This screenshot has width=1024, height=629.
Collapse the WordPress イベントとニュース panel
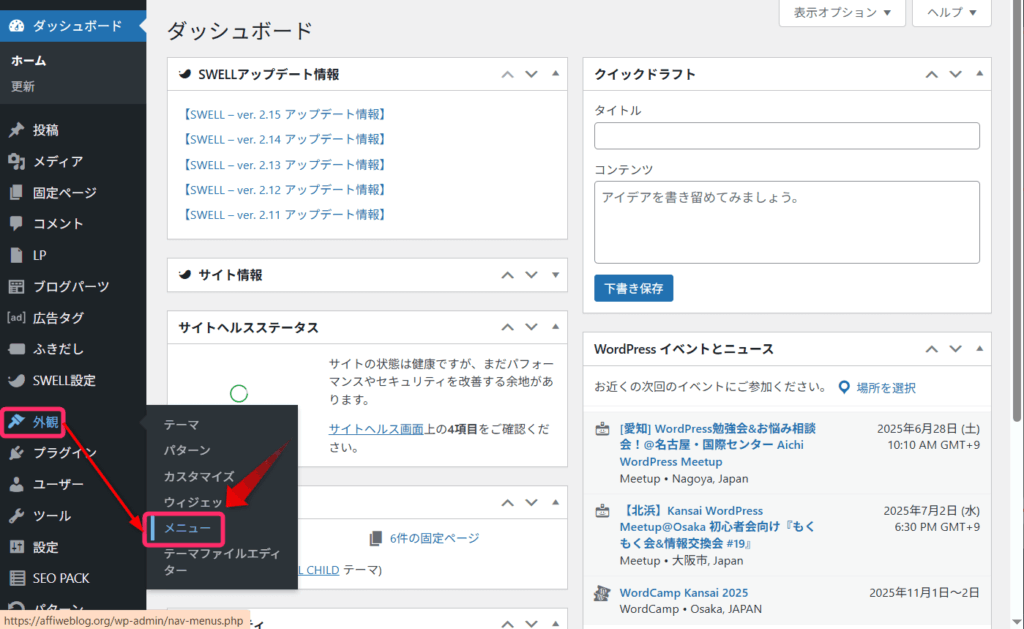(x=980, y=349)
